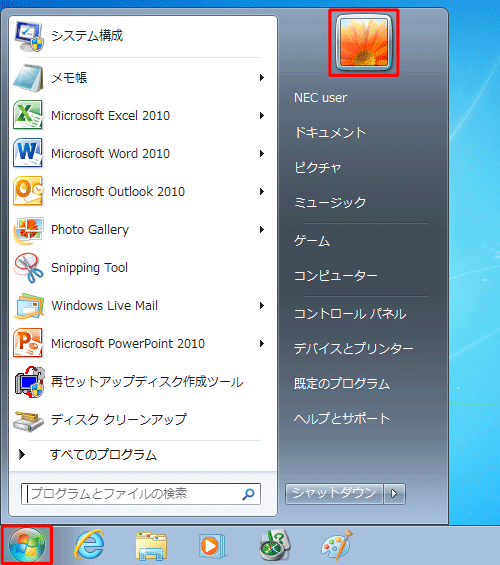Image resolution: width=500 pixels, height=565 pixels.
Task: Click the Snipping Tool scissors icon
Action: tap(28, 268)
